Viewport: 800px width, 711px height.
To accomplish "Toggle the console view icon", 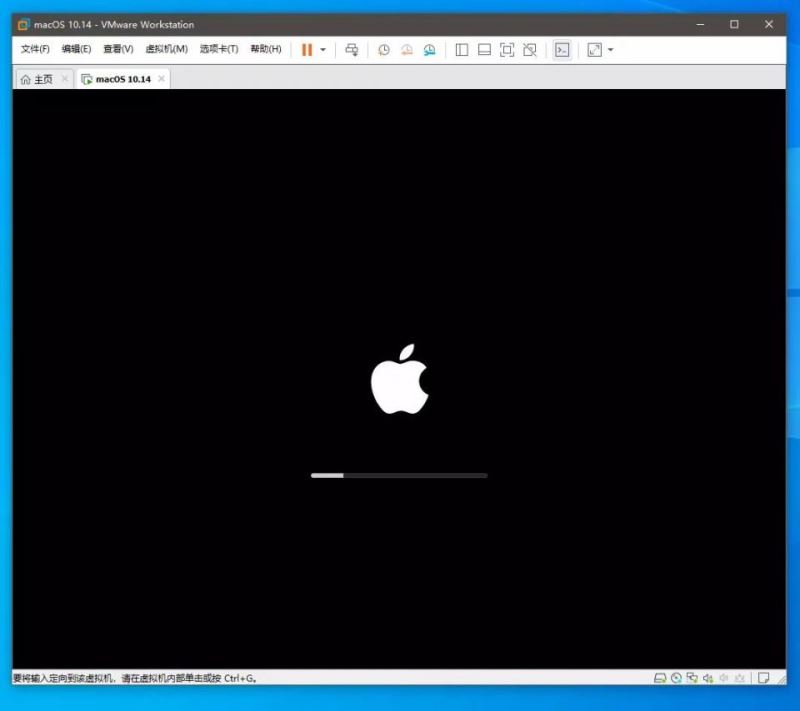I will coord(562,49).
